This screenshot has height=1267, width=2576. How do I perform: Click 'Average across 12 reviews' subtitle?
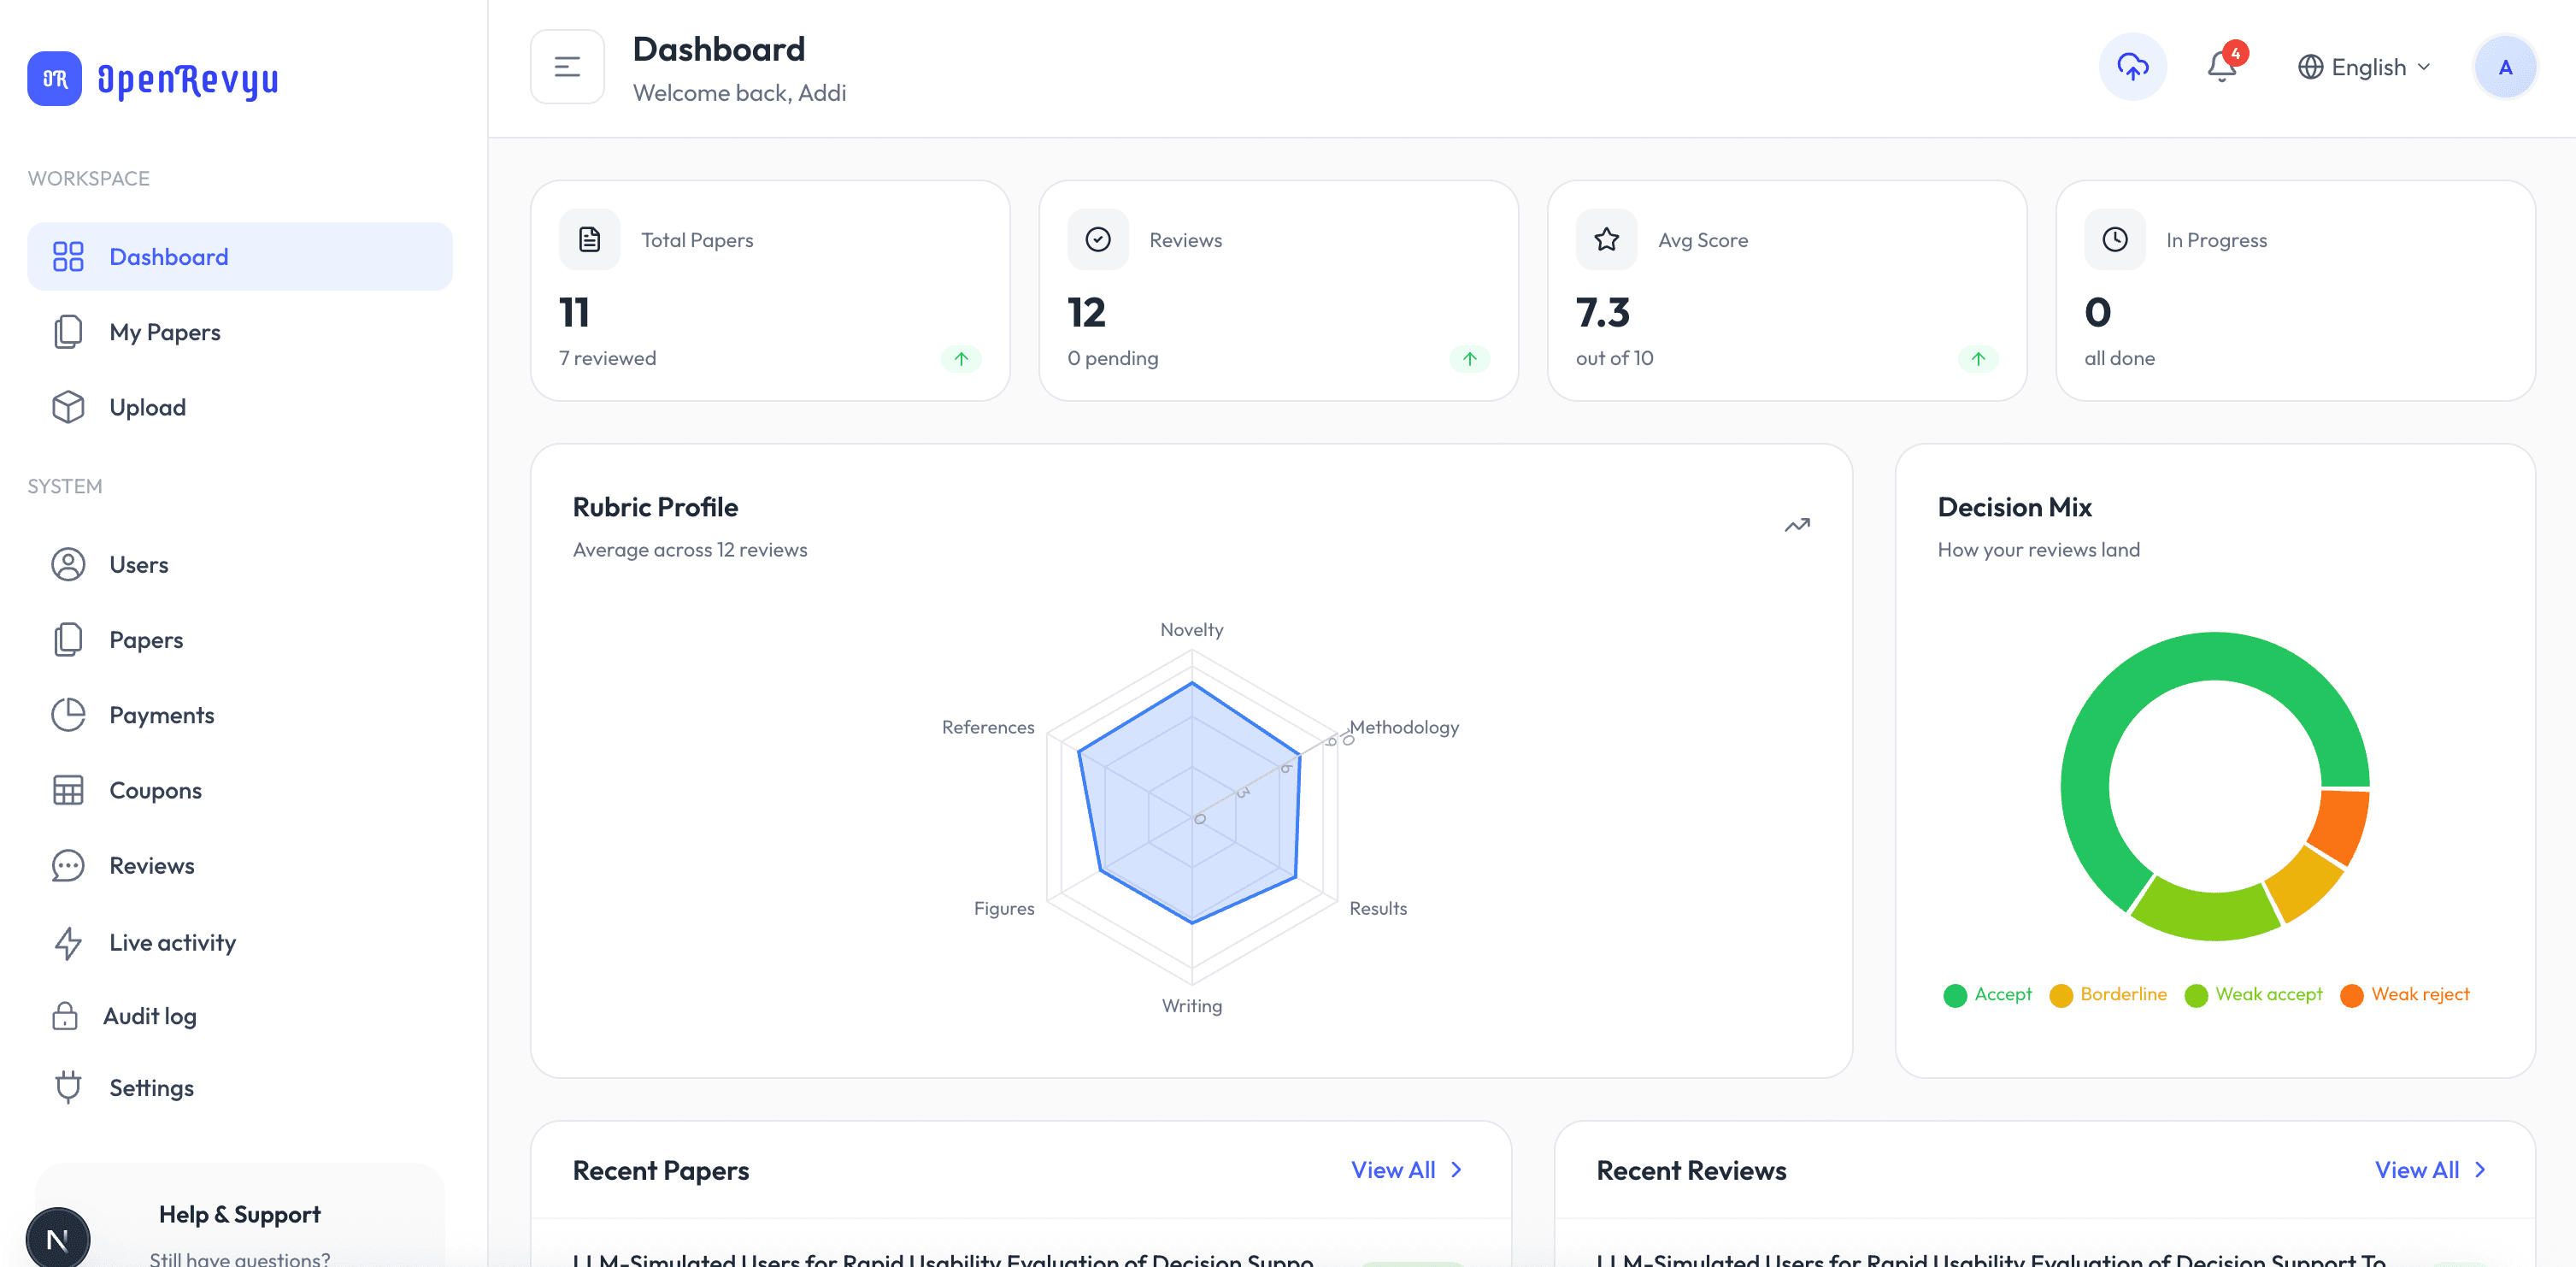pos(689,550)
